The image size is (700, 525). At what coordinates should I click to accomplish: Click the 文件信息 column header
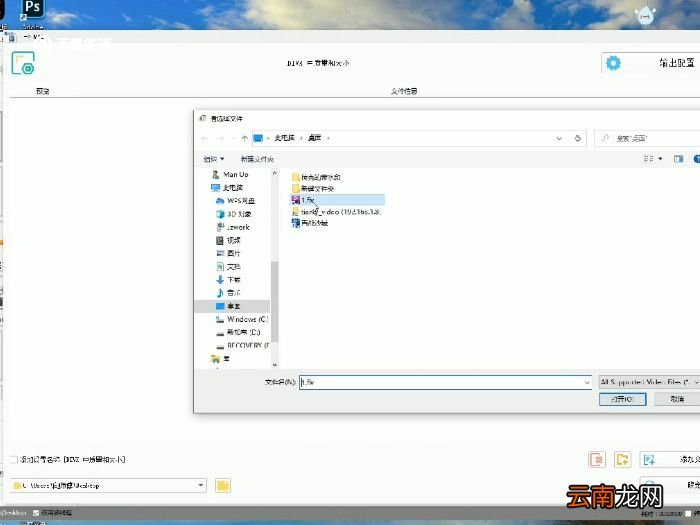click(404, 92)
